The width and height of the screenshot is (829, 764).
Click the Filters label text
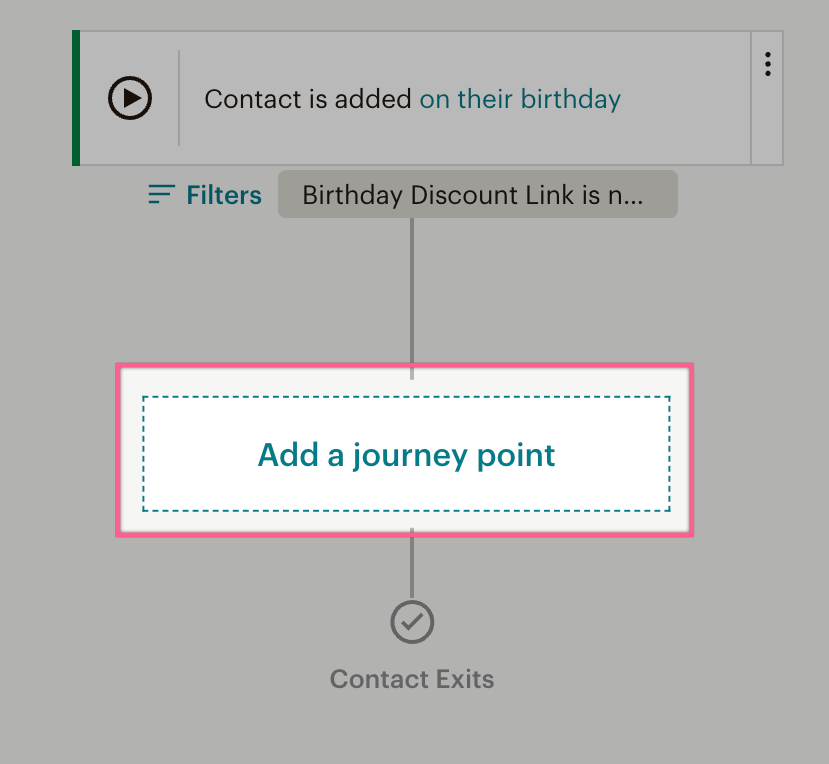[x=224, y=195]
